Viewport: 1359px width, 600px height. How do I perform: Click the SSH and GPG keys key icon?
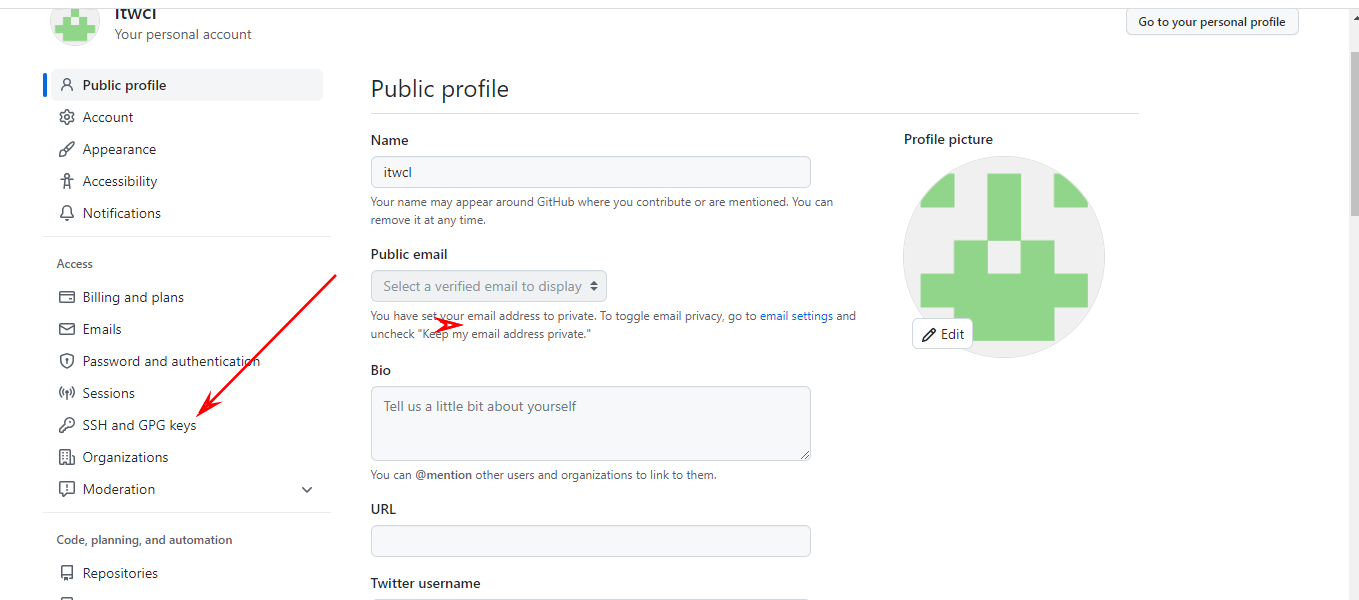click(x=67, y=425)
